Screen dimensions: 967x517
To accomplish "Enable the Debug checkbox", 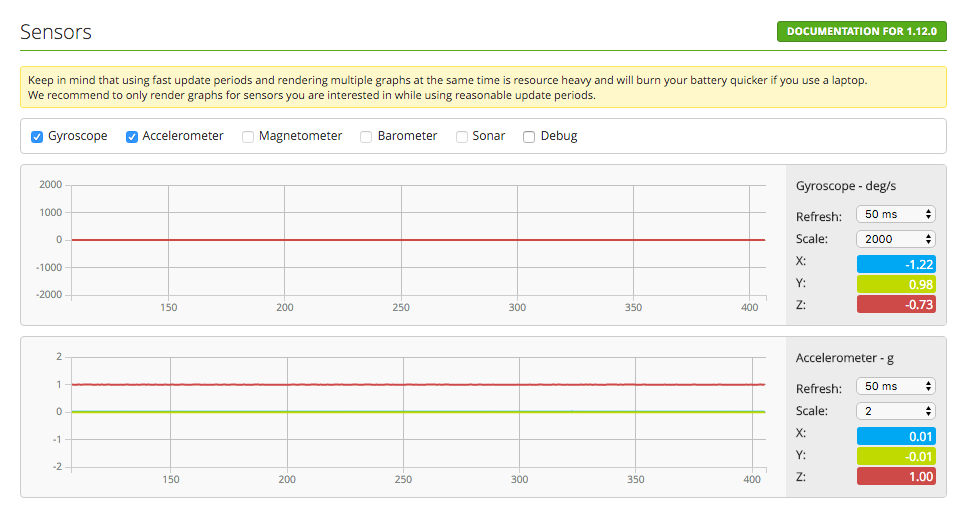I will click(x=529, y=136).
